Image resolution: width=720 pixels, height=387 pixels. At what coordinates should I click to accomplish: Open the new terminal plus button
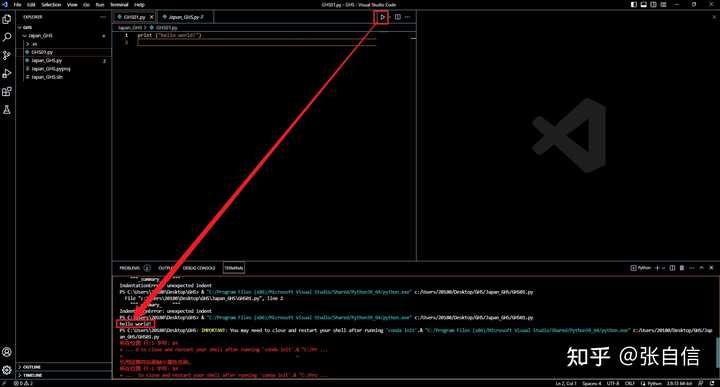pos(657,268)
